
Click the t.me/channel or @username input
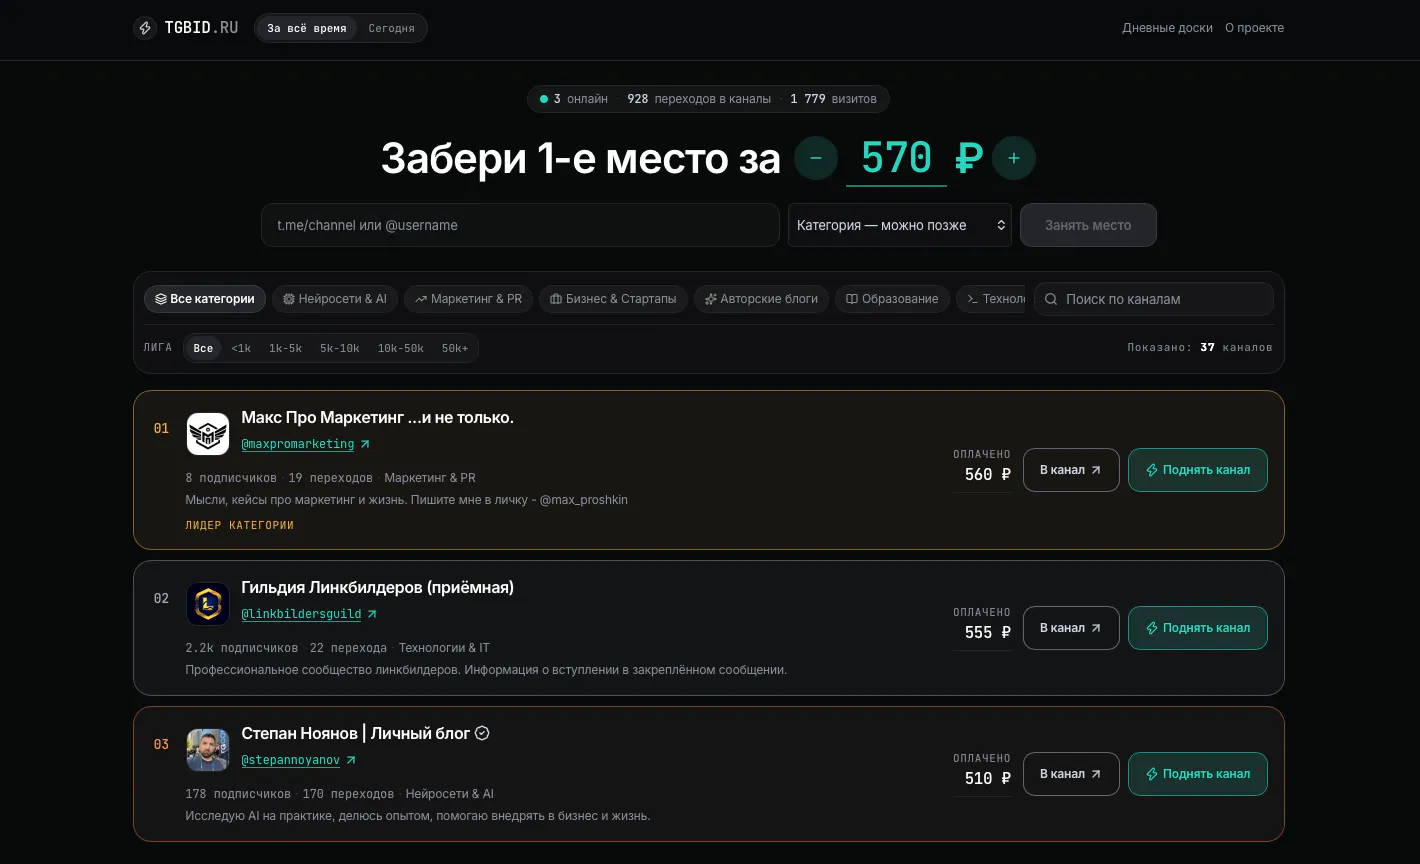click(x=520, y=225)
